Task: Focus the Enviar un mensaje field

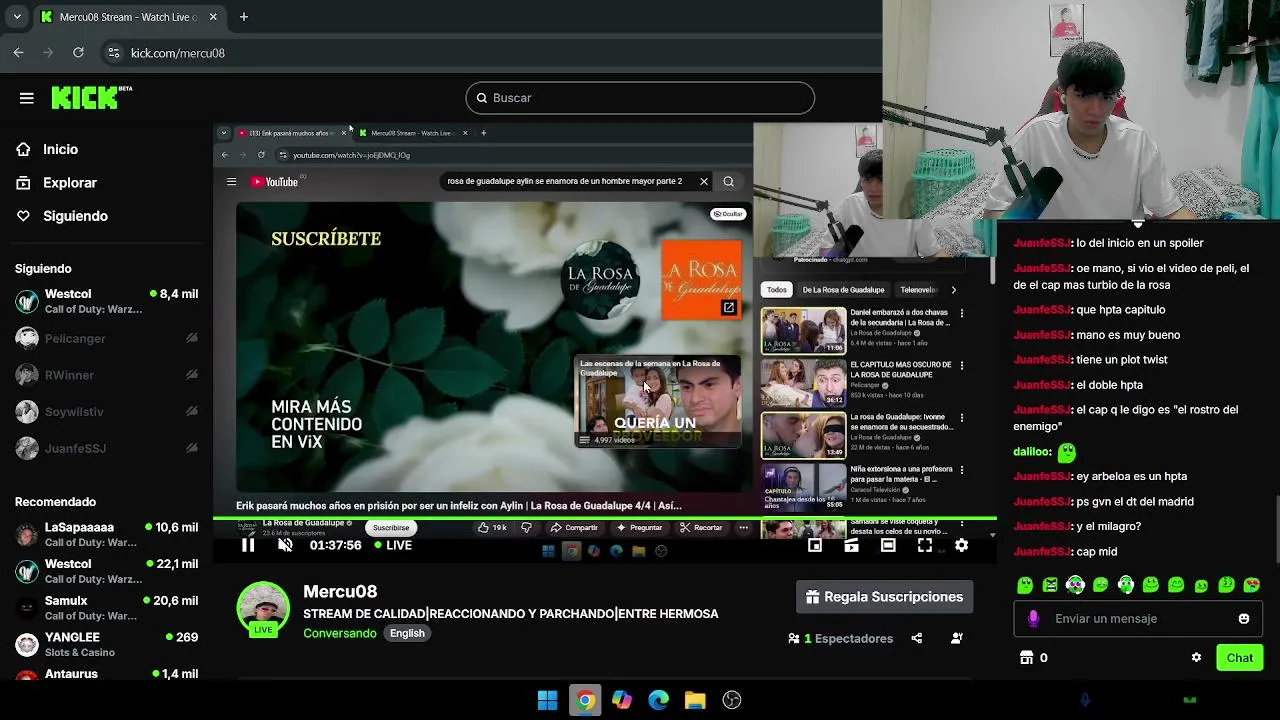Action: point(1138,619)
